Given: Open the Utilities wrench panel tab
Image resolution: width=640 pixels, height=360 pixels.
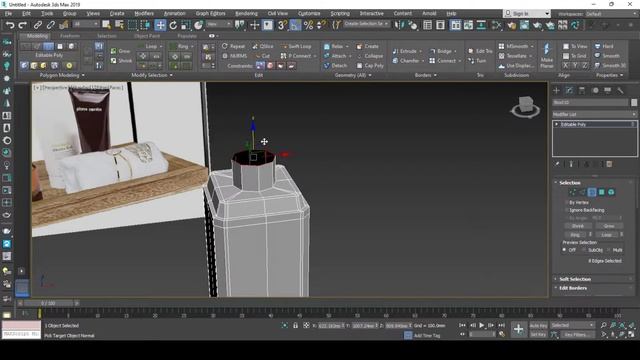Looking at the screenshot, I should (620, 90).
